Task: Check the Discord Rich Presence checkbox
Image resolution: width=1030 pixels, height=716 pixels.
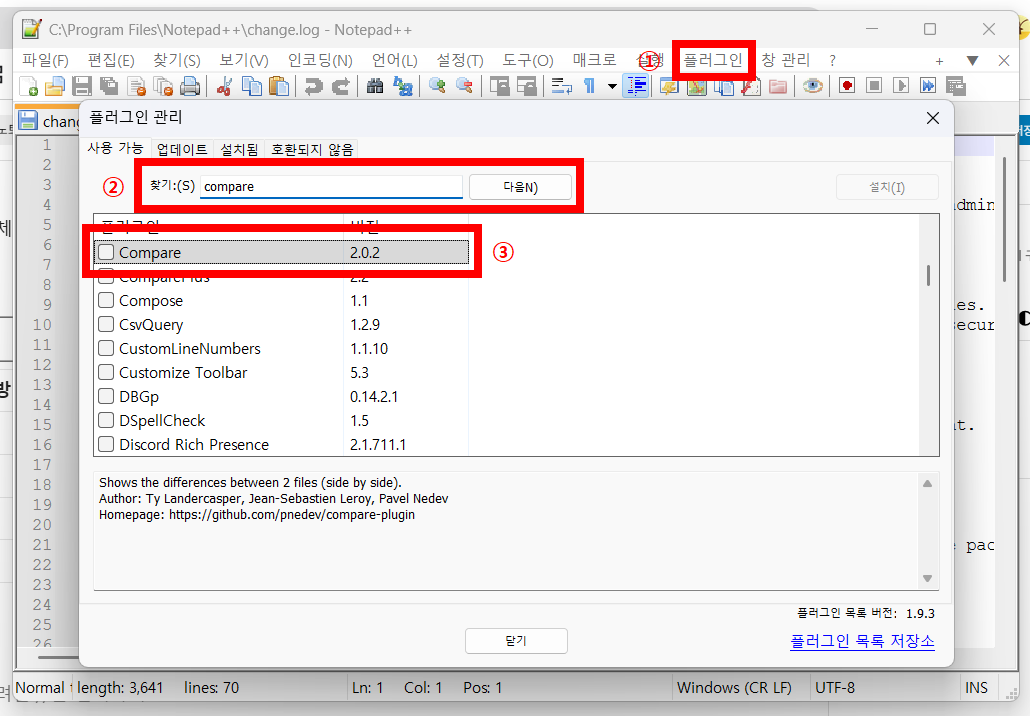Action: [x=106, y=444]
